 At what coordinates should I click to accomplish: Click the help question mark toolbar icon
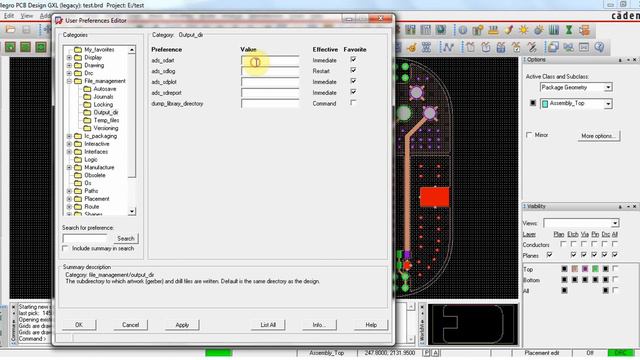click(x=599, y=47)
